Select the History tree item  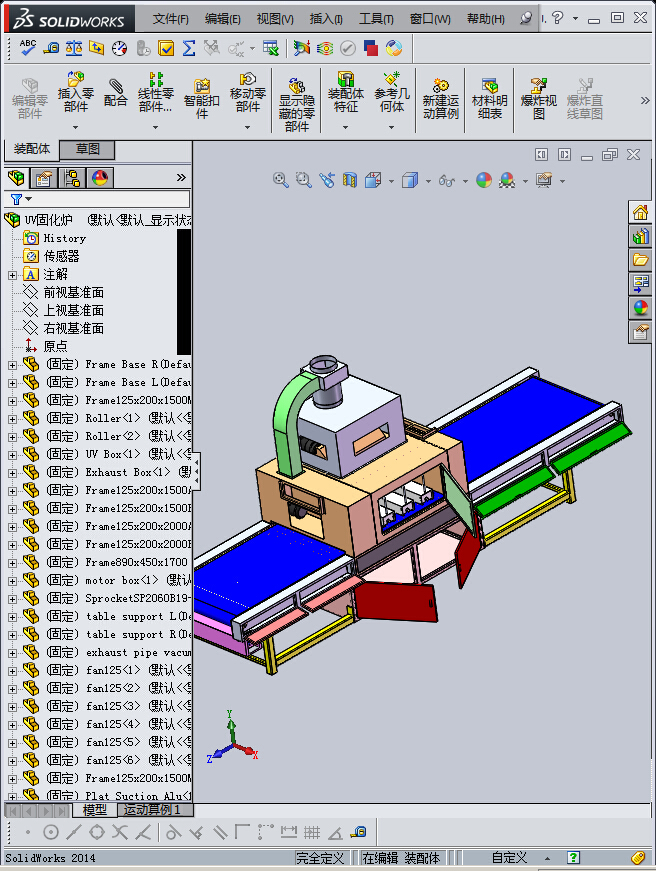click(64, 238)
